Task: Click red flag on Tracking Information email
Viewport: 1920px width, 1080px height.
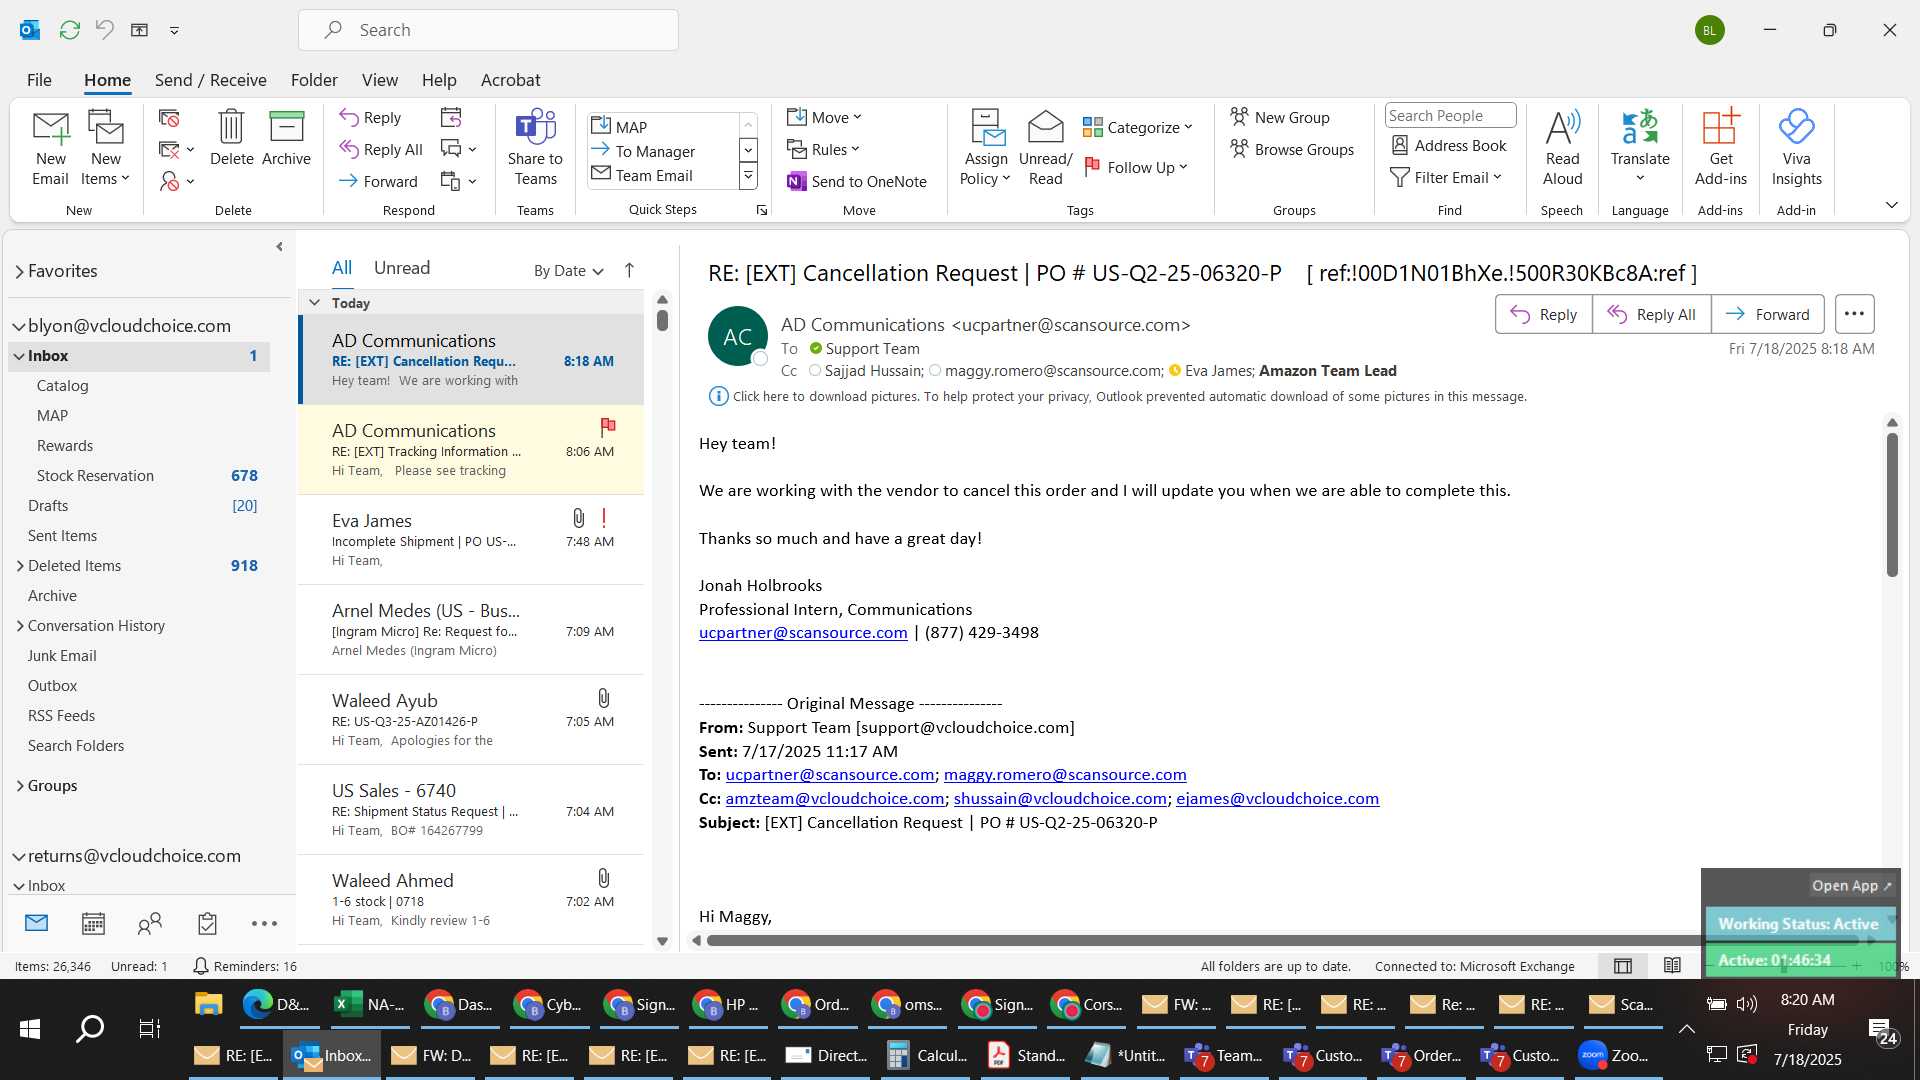Action: [x=607, y=427]
